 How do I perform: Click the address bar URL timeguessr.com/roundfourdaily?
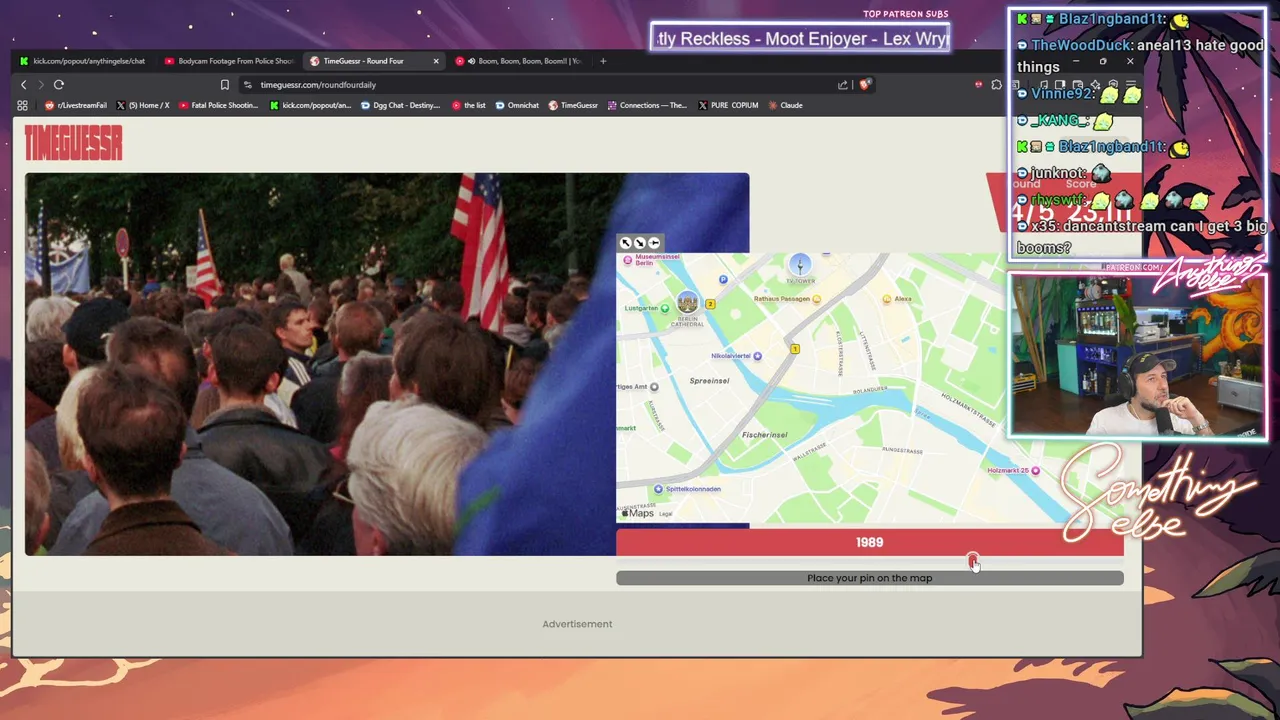(318, 85)
